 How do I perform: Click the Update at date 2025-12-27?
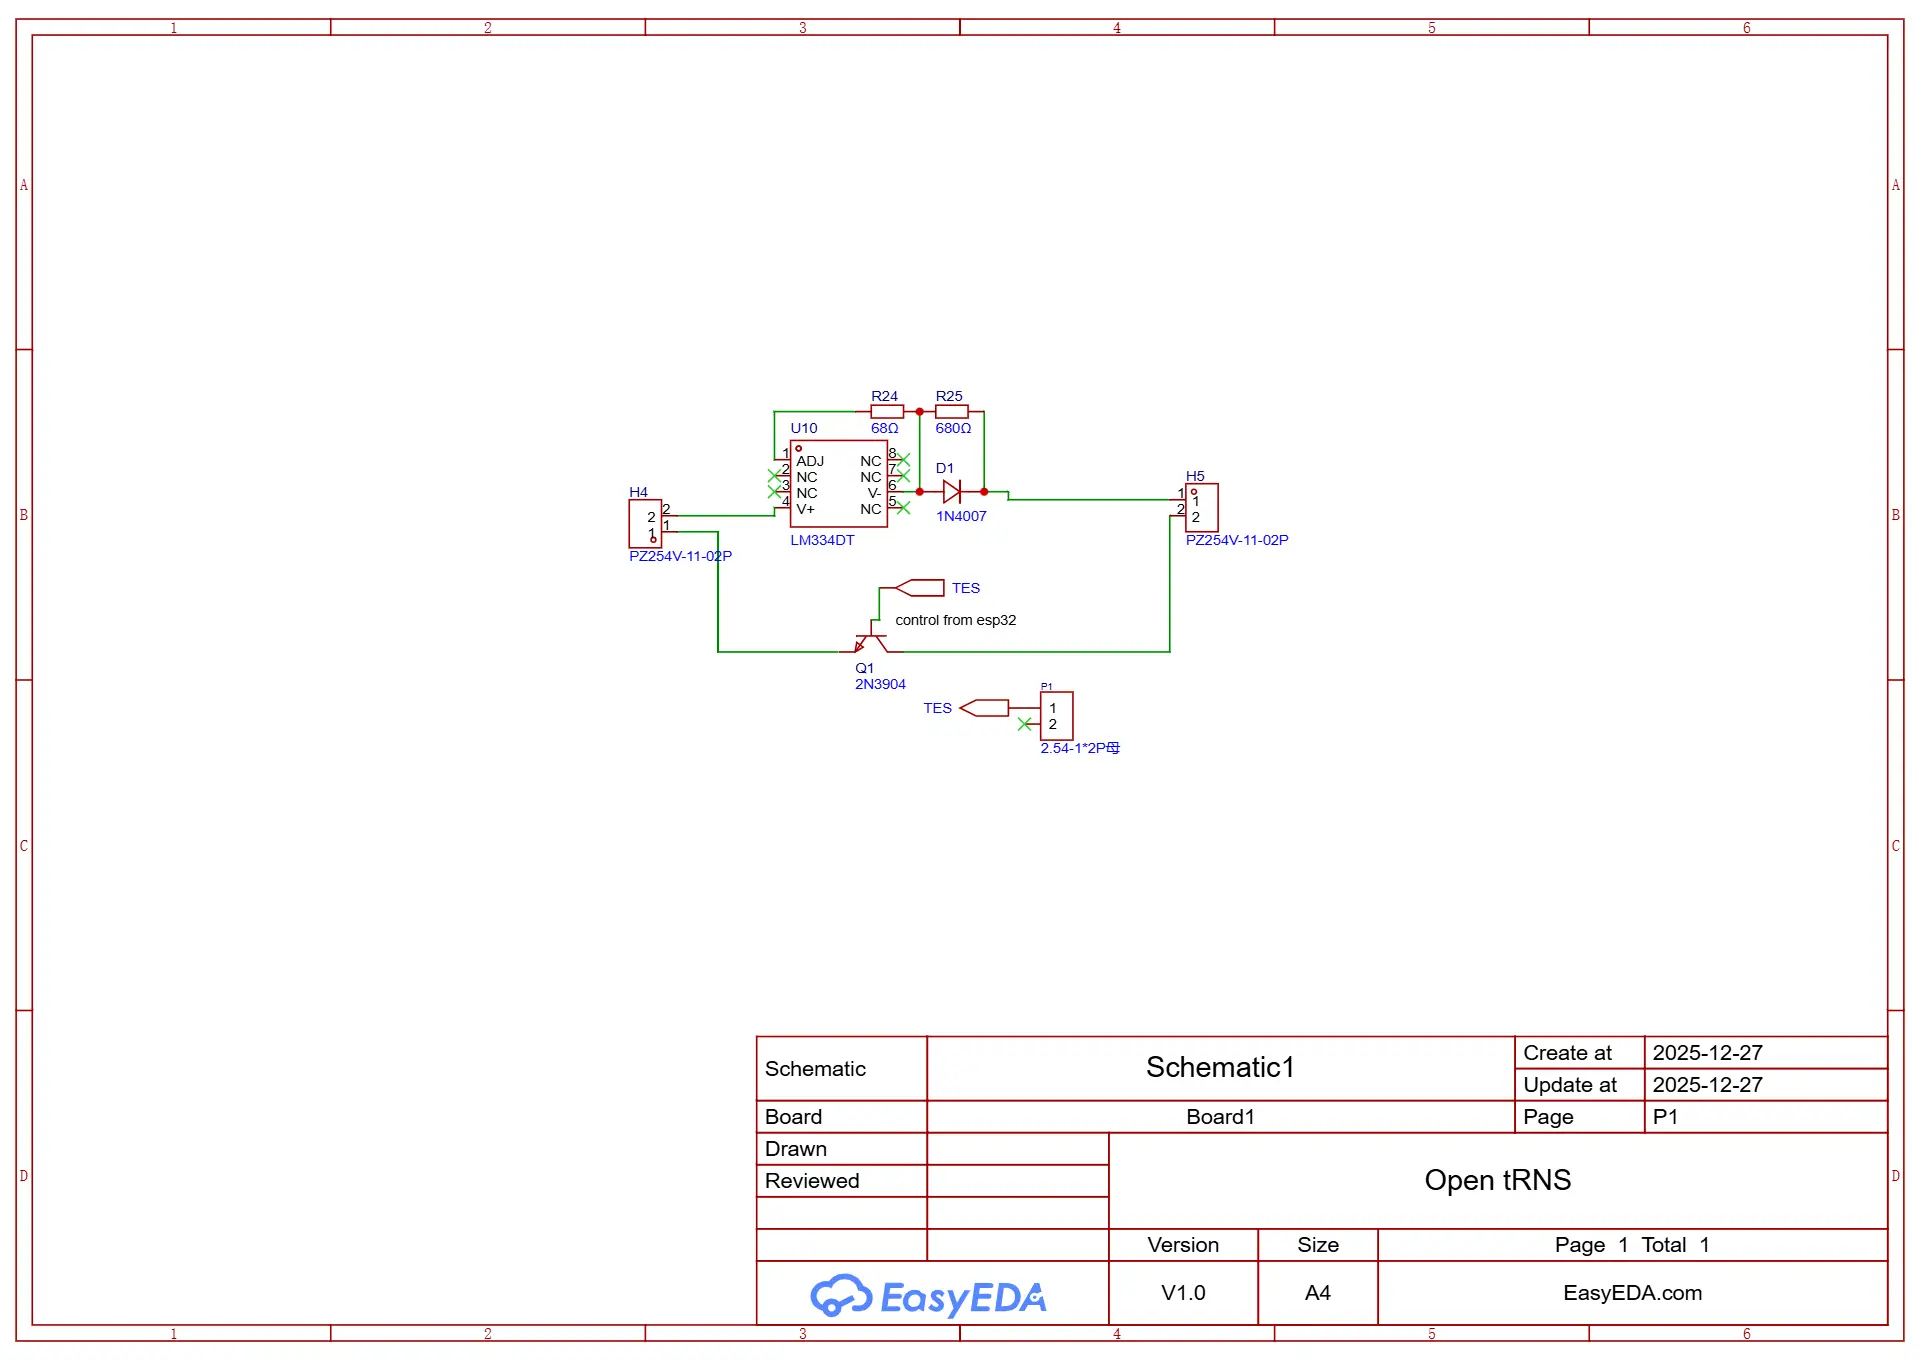click(x=1707, y=1084)
